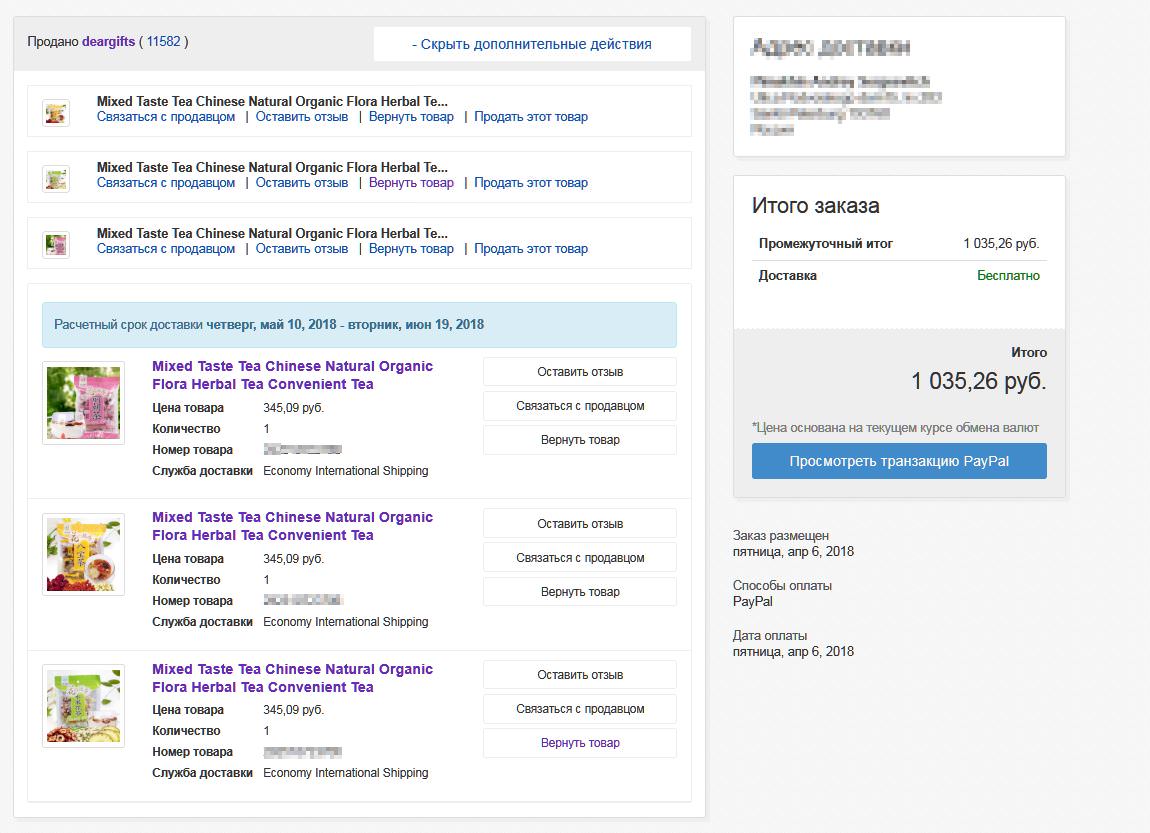The height and width of the screenshot is (833, 1150).
Task: Click the small thumbnail icon in first summary row
Action: click(x=56, y=112)
